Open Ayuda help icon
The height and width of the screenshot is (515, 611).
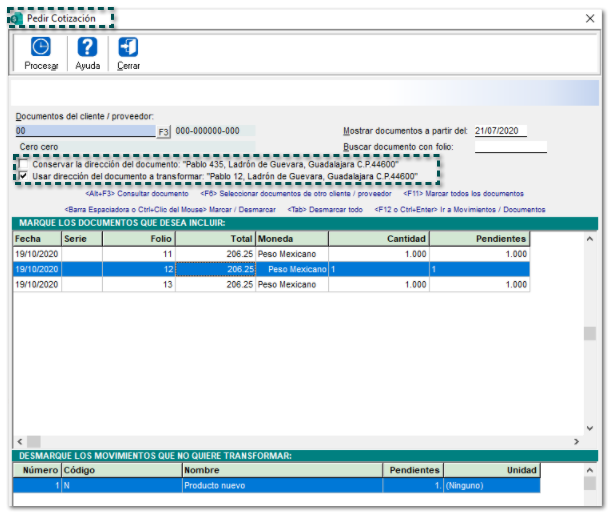[88, 47]
